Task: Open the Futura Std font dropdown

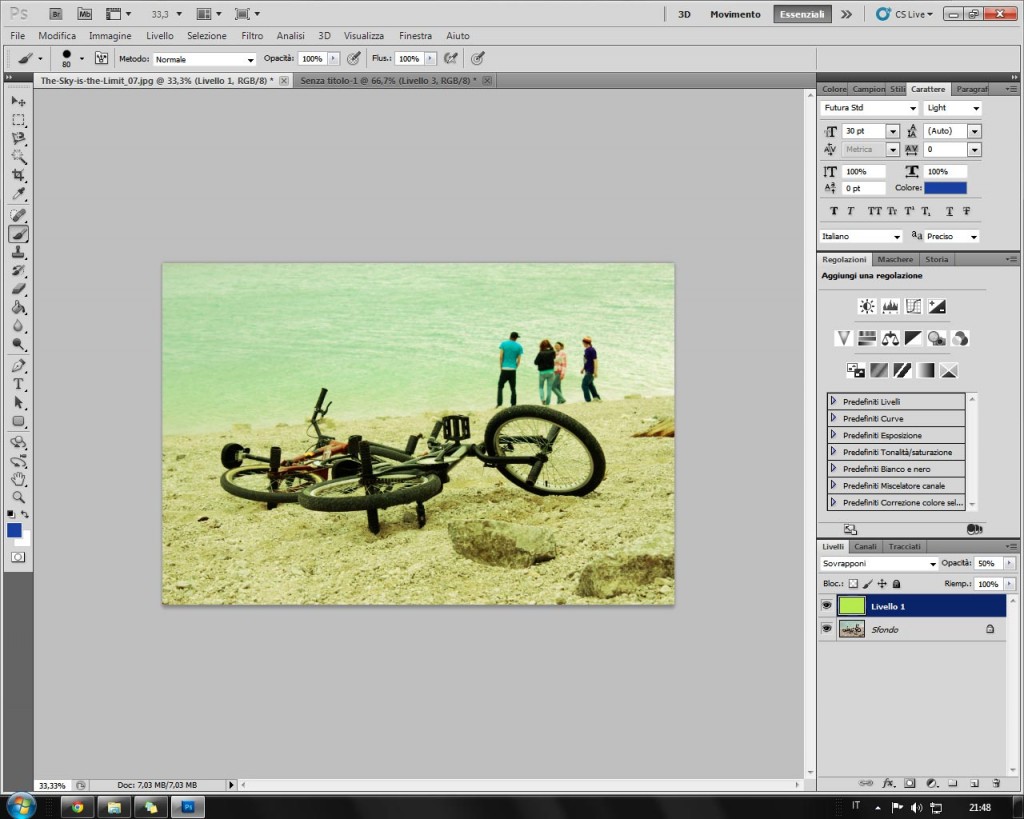Action: (x=869, y=108)
